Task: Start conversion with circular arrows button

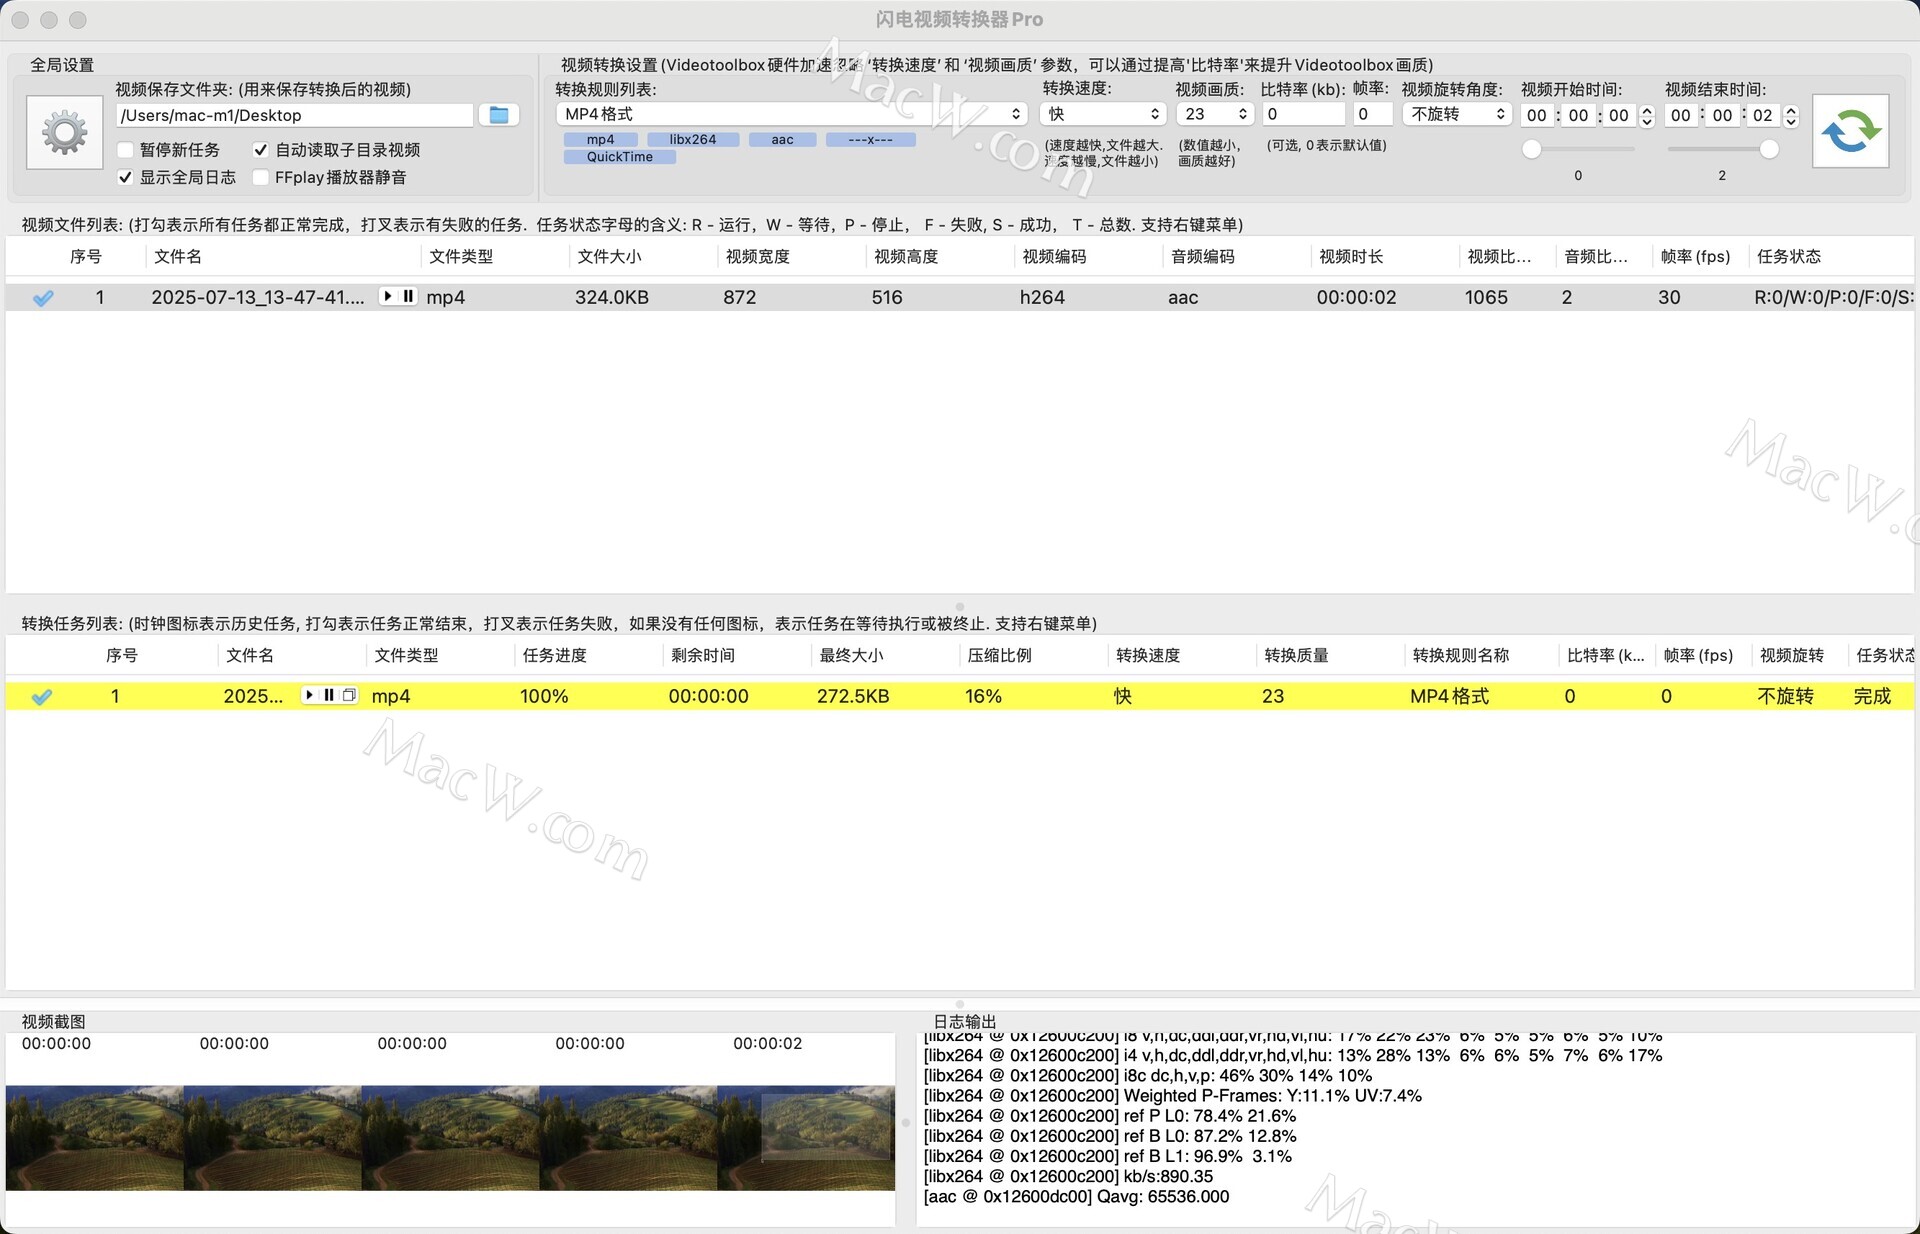Action: tap(1850, 132)
